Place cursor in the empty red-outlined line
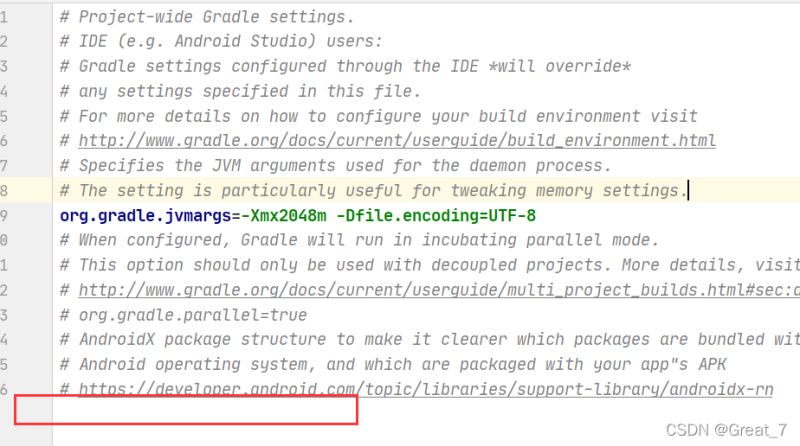 coord(204,410)
